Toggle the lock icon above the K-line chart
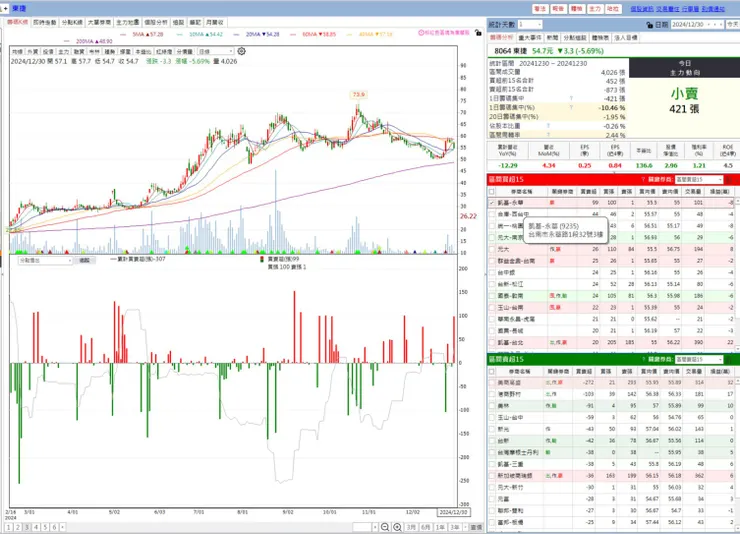Screen dimensions: 740x534 [x=478, y=33]
